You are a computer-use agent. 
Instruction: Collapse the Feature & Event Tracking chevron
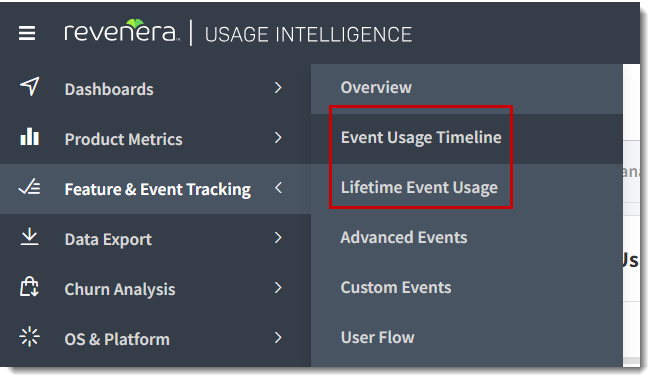278,188
